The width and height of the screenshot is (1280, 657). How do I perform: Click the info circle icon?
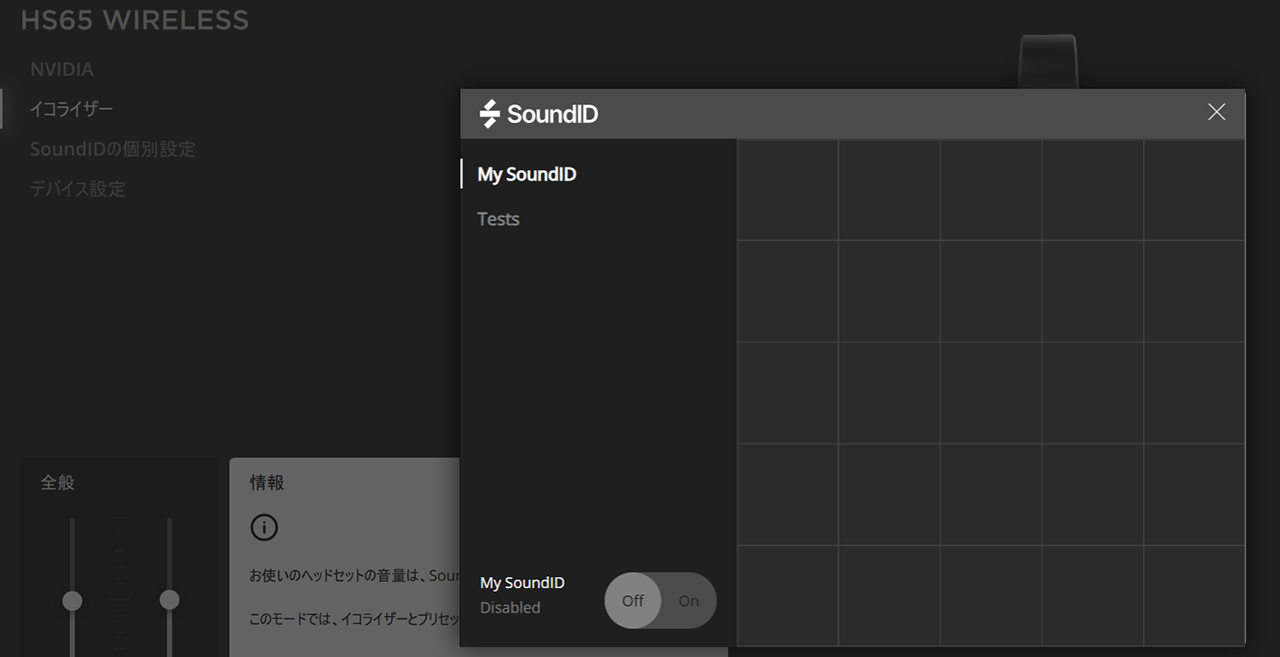(x=264, y=528)
